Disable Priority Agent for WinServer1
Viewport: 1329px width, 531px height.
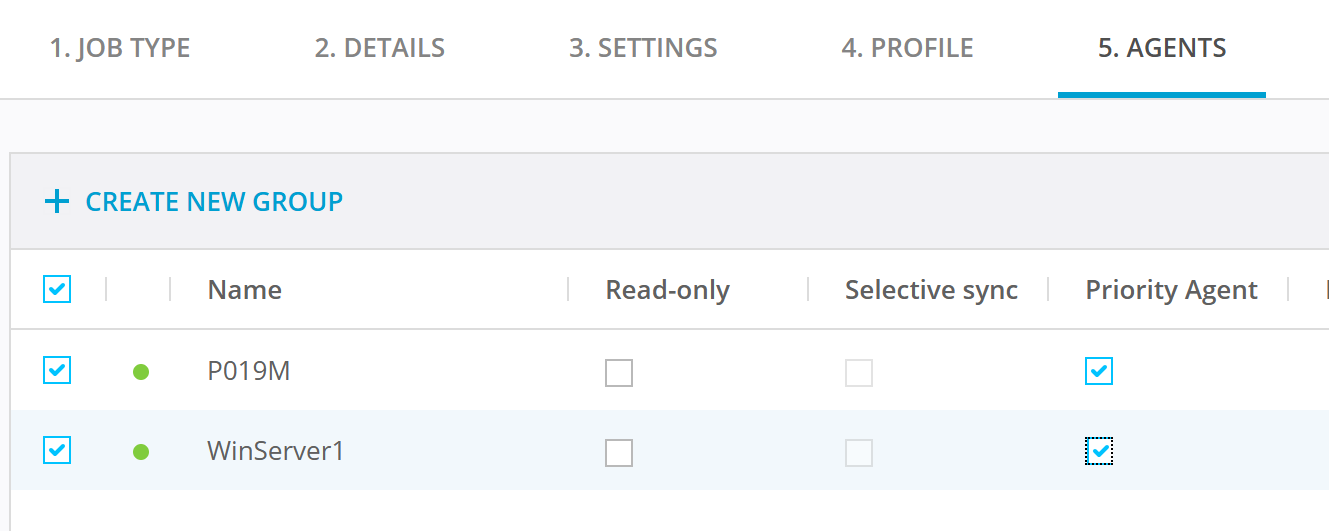pyautogui.click(x=1099, y=452)
